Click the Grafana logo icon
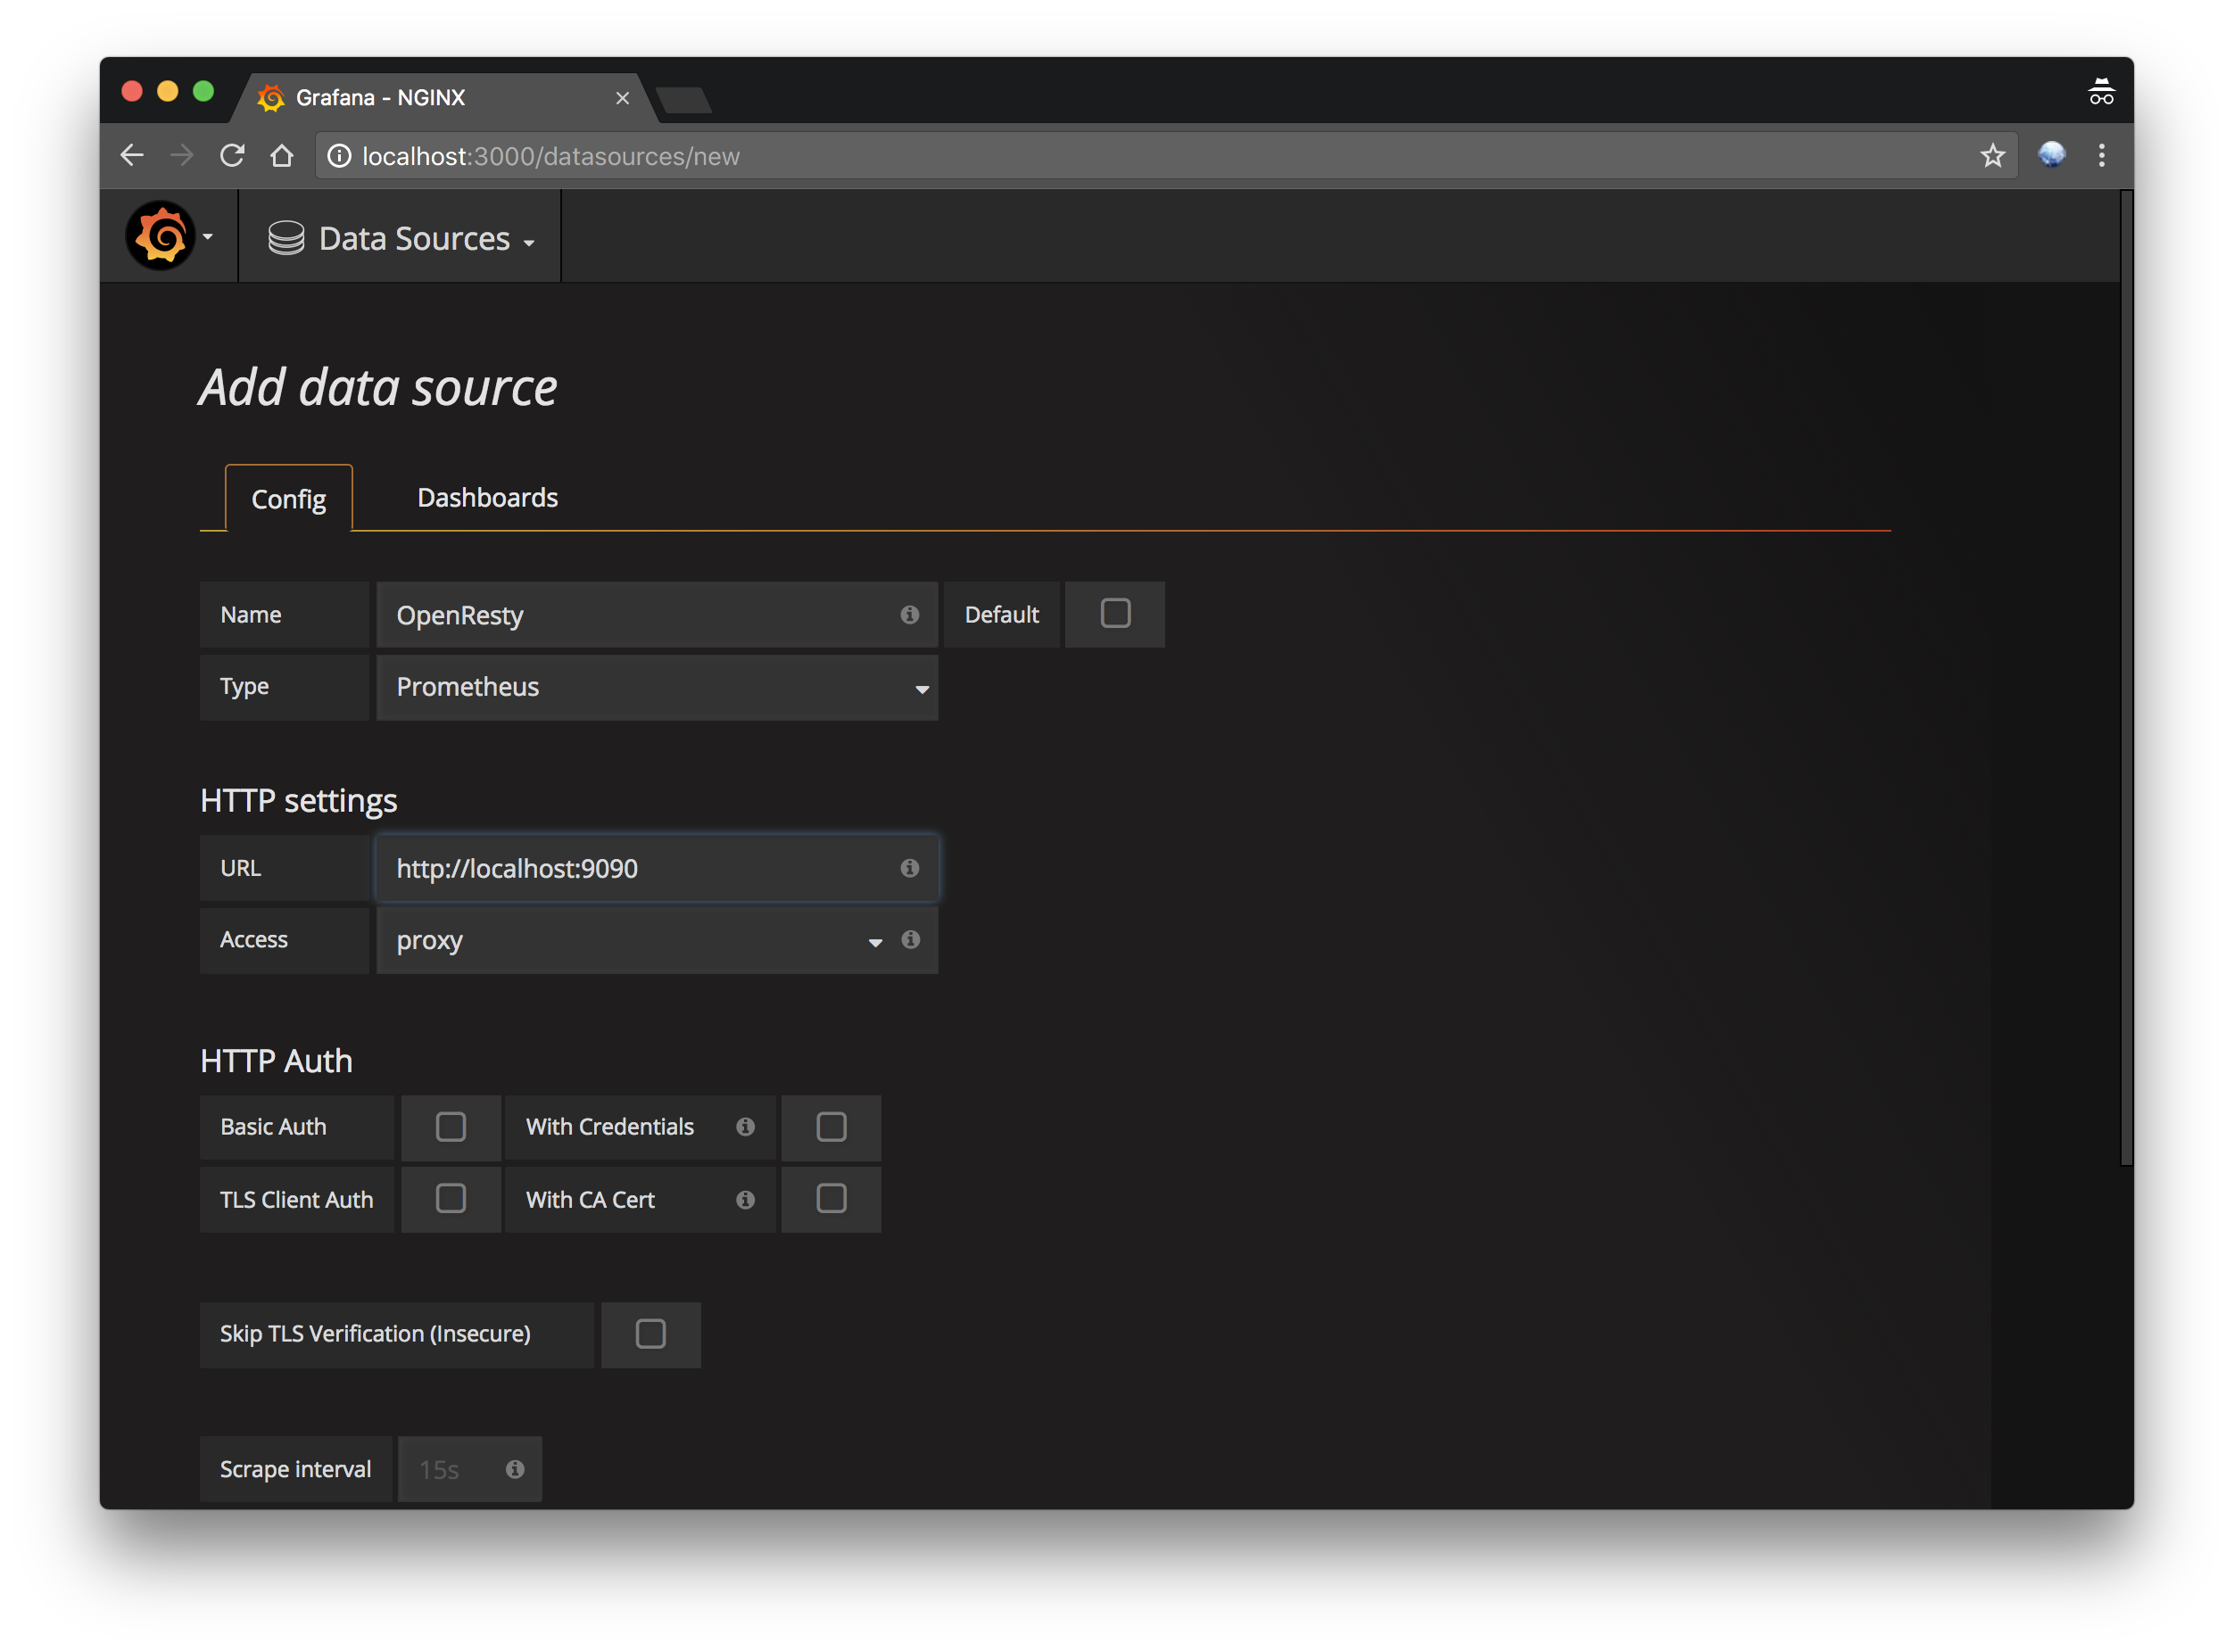This screenshot has height=1652, width=2234. click(160, 236)
